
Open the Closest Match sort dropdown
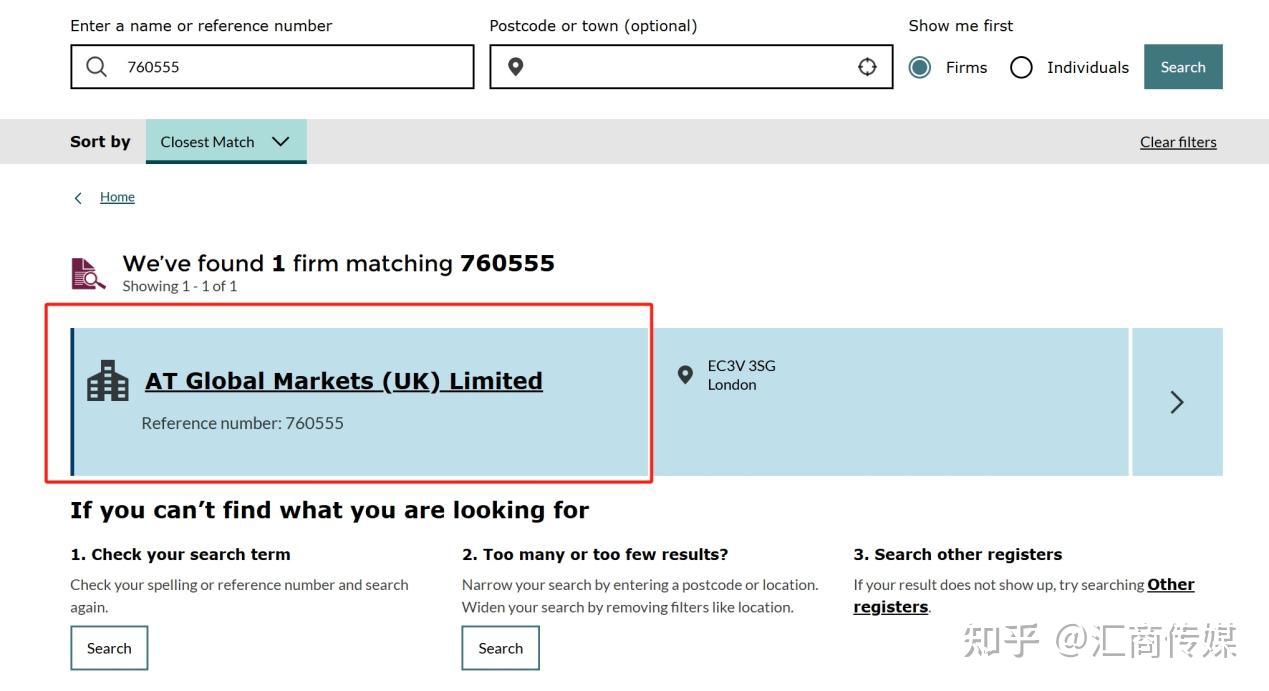coord(226,142)
